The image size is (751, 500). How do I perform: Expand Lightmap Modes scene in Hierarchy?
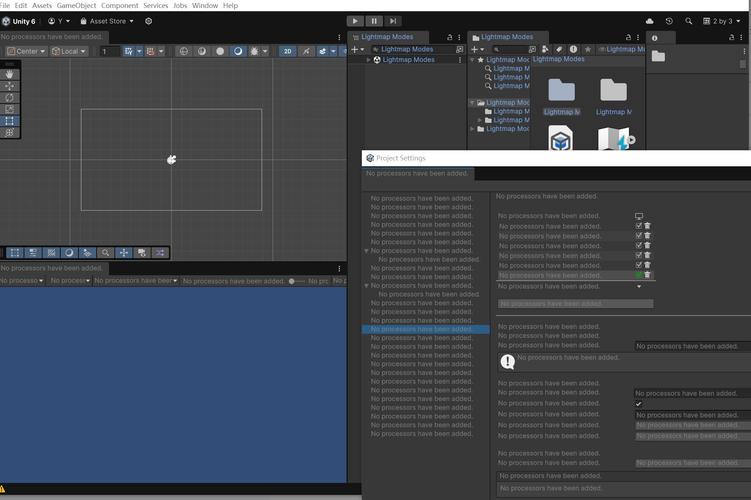368,60
